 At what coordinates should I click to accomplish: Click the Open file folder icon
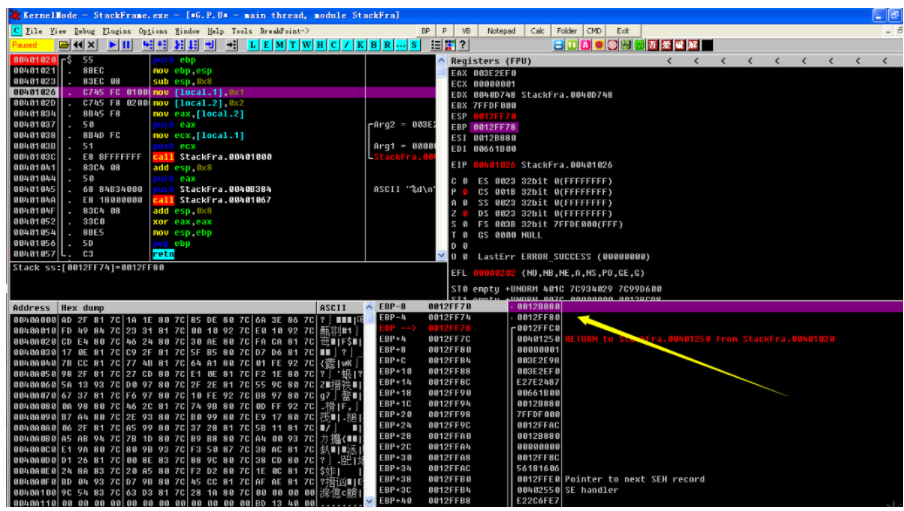click(x=64, y=45)
